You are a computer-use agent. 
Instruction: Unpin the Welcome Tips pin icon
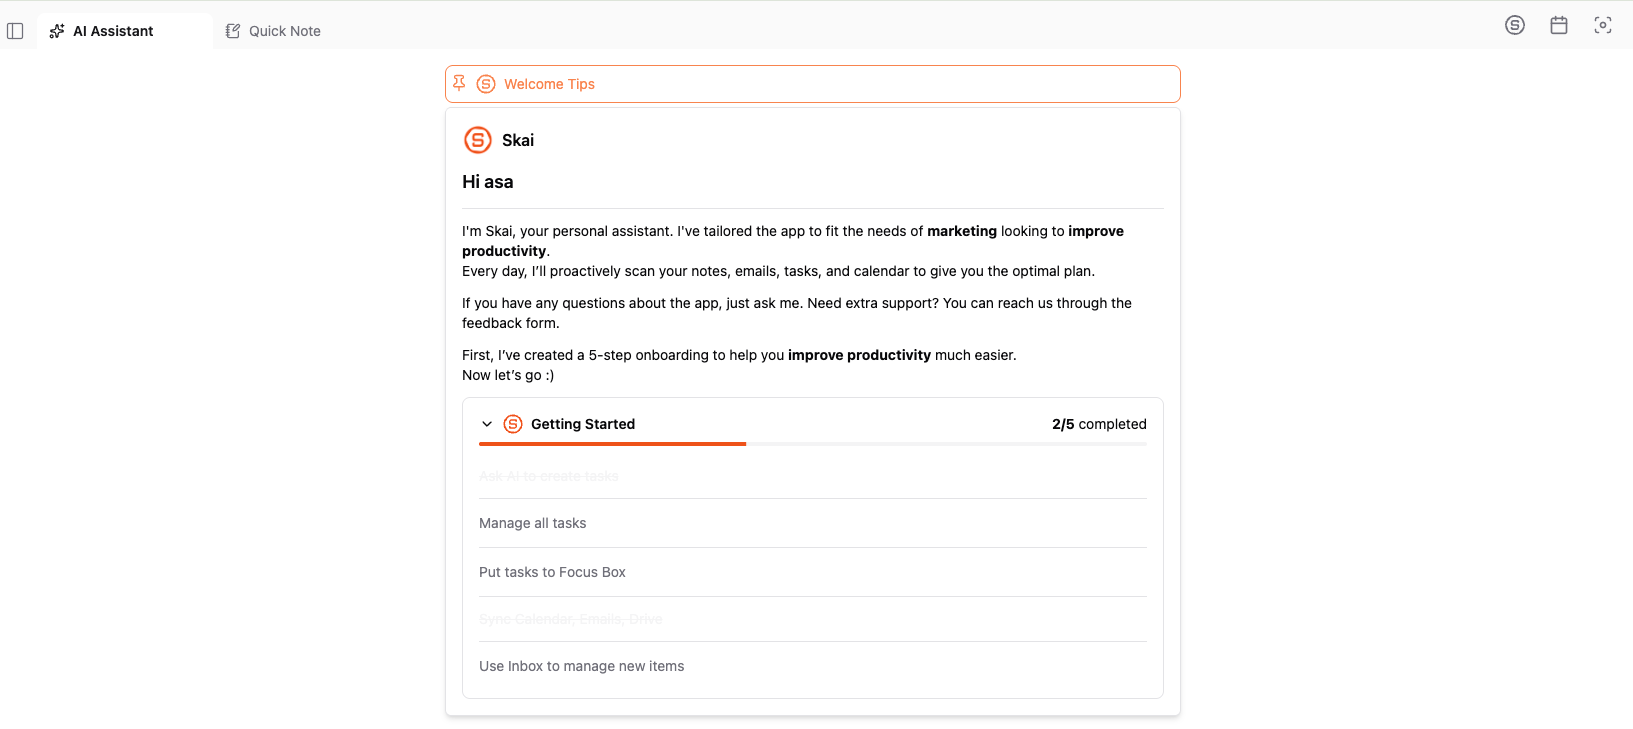[x=459, y=83]
